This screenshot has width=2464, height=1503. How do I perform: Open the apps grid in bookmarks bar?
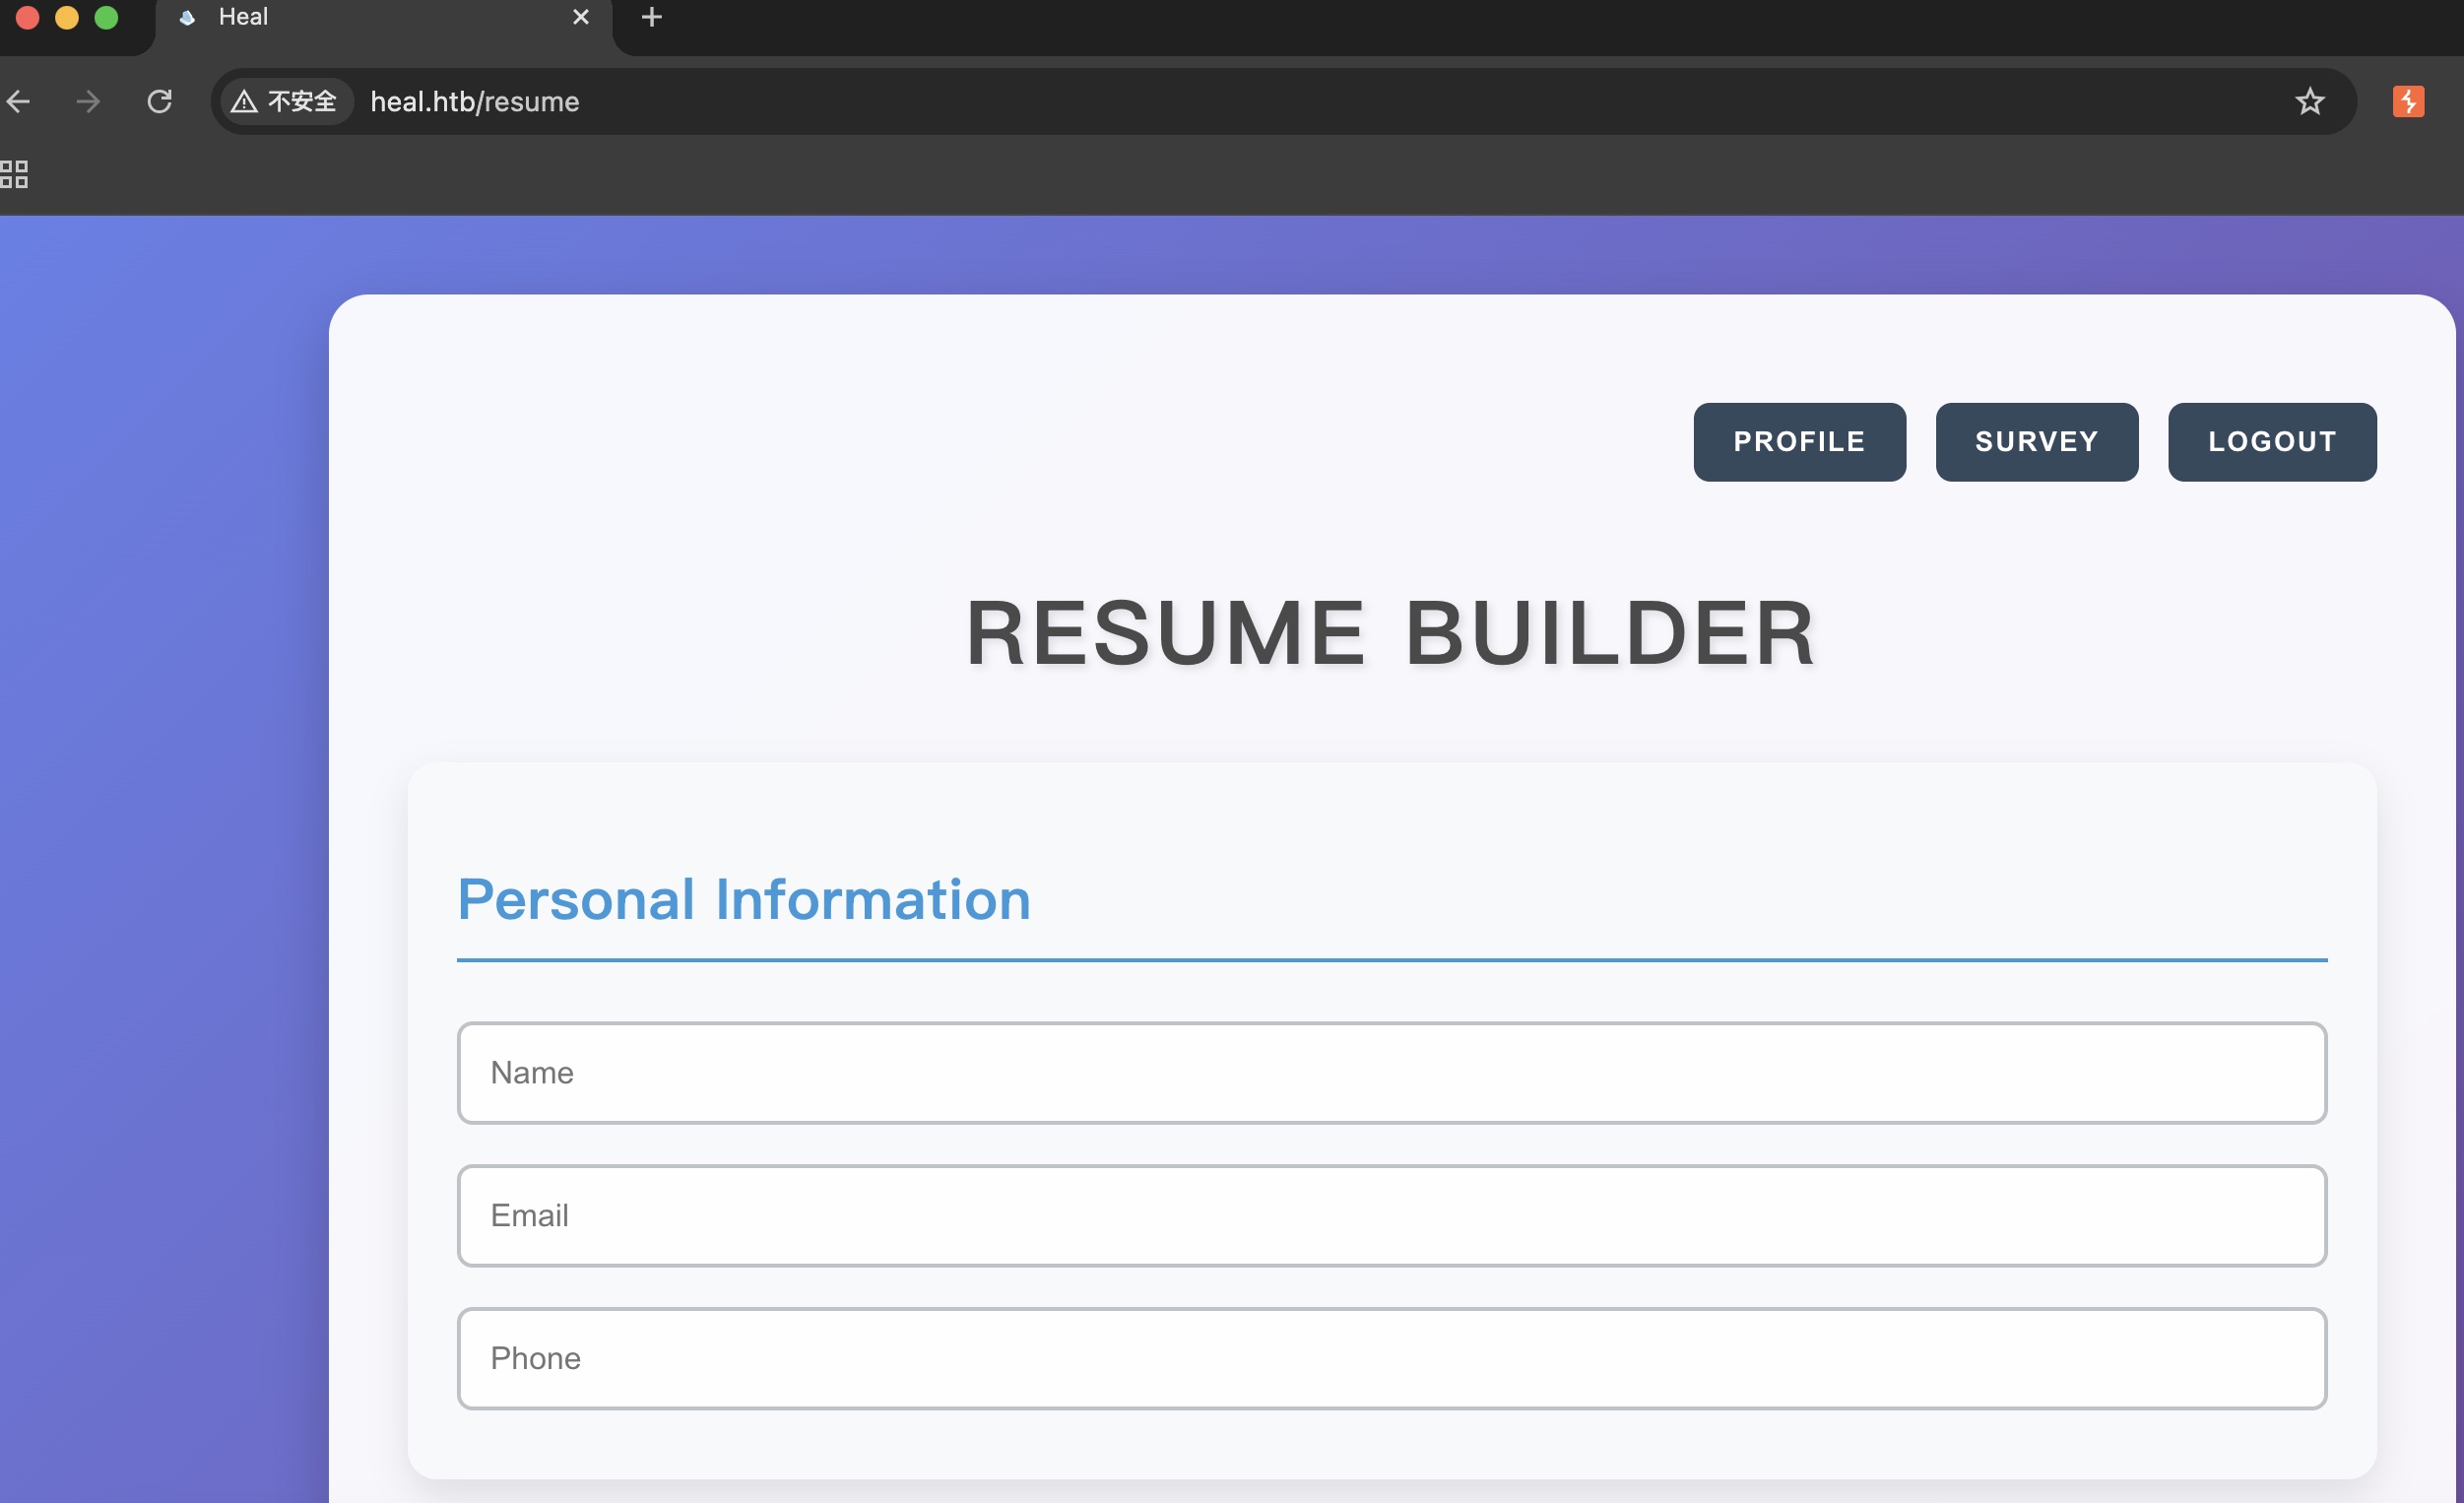coord(14,174)
